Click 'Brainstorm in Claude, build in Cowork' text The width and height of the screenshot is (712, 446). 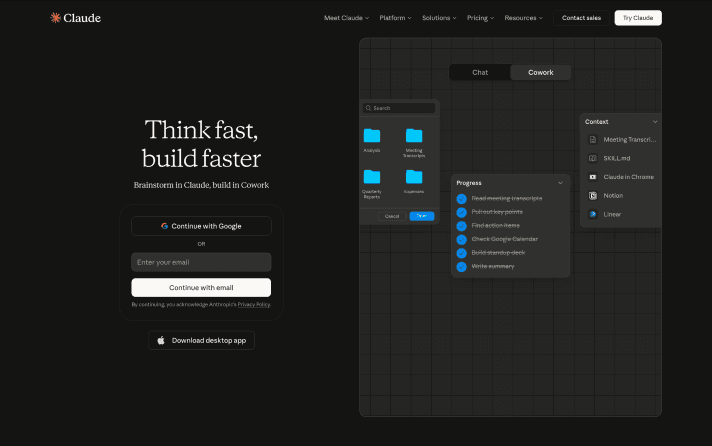(x=201, y=185)
